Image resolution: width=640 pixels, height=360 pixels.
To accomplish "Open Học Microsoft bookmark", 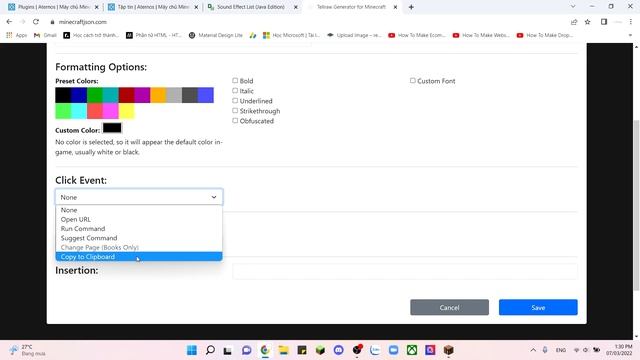I will coord(291,35).
